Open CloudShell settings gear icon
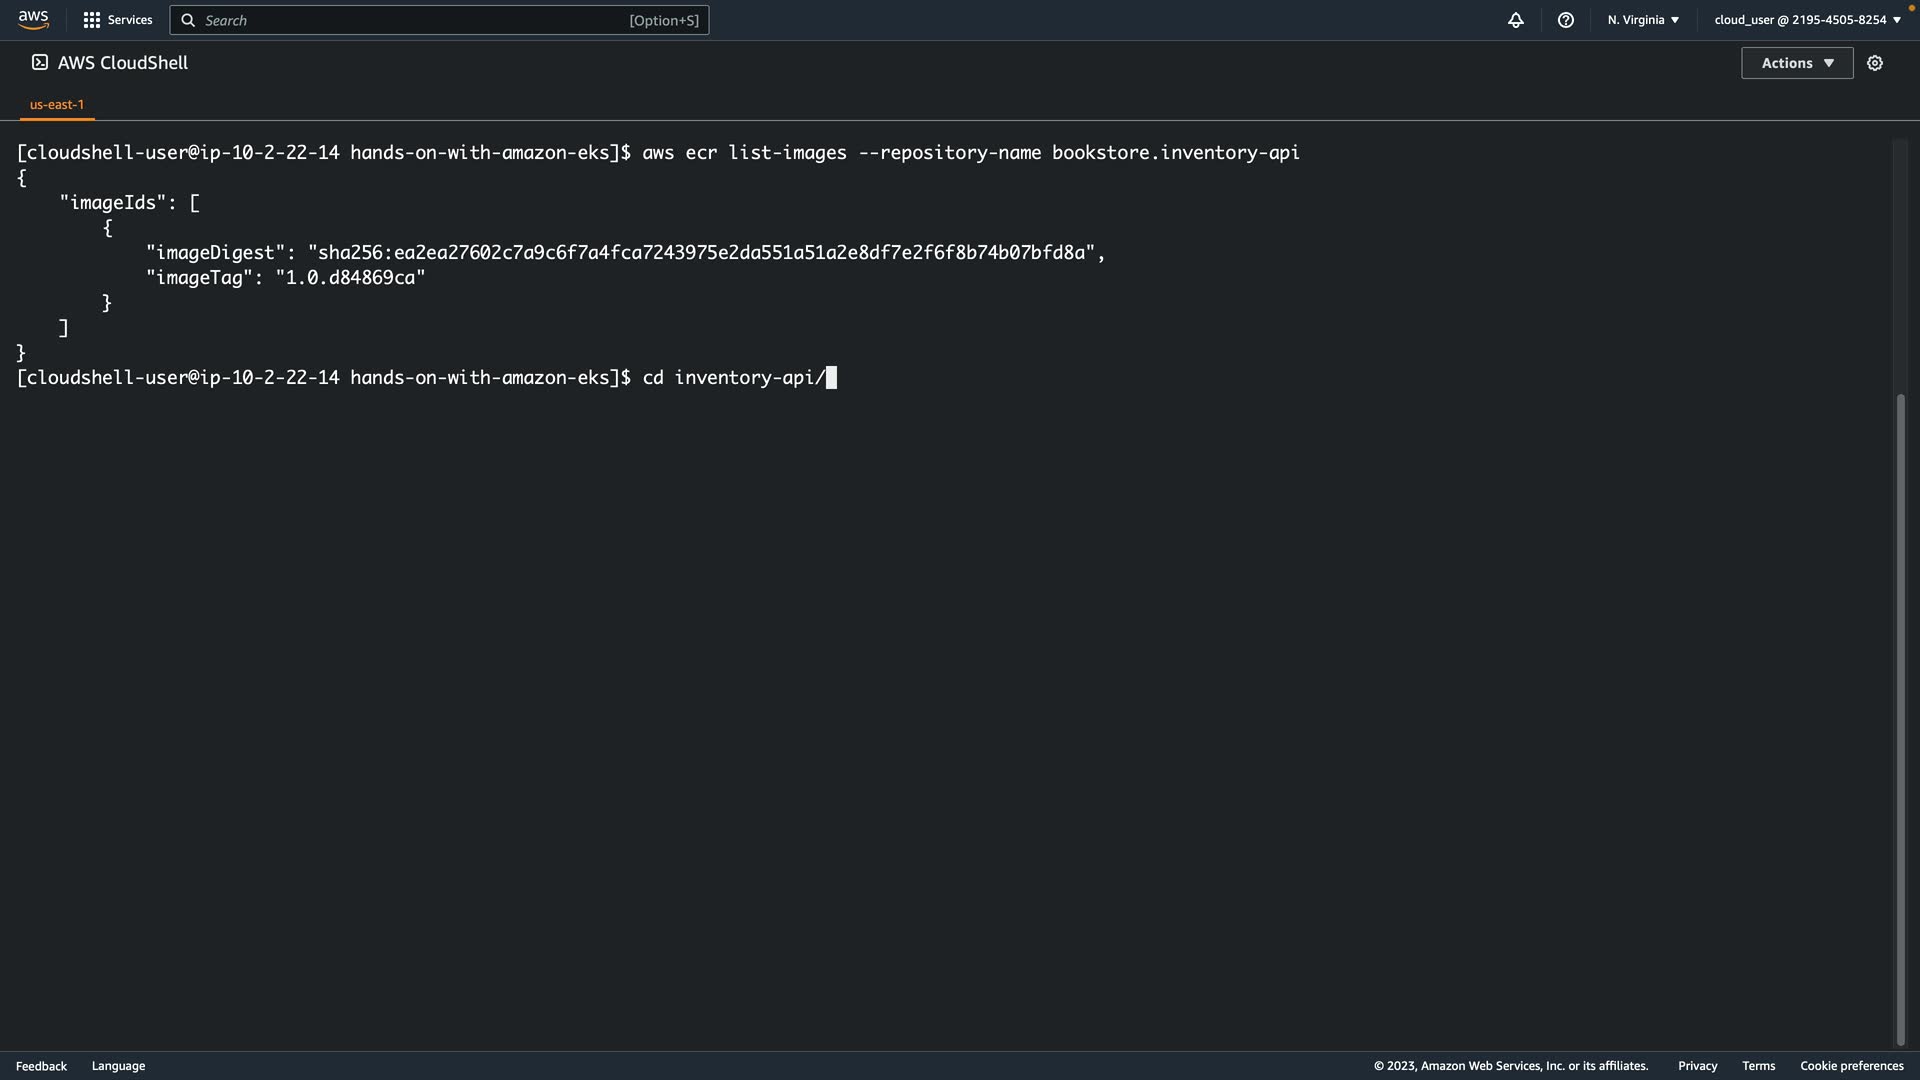The image size is (1920, 1080). pyautogui.click(x=1875, y=63)
